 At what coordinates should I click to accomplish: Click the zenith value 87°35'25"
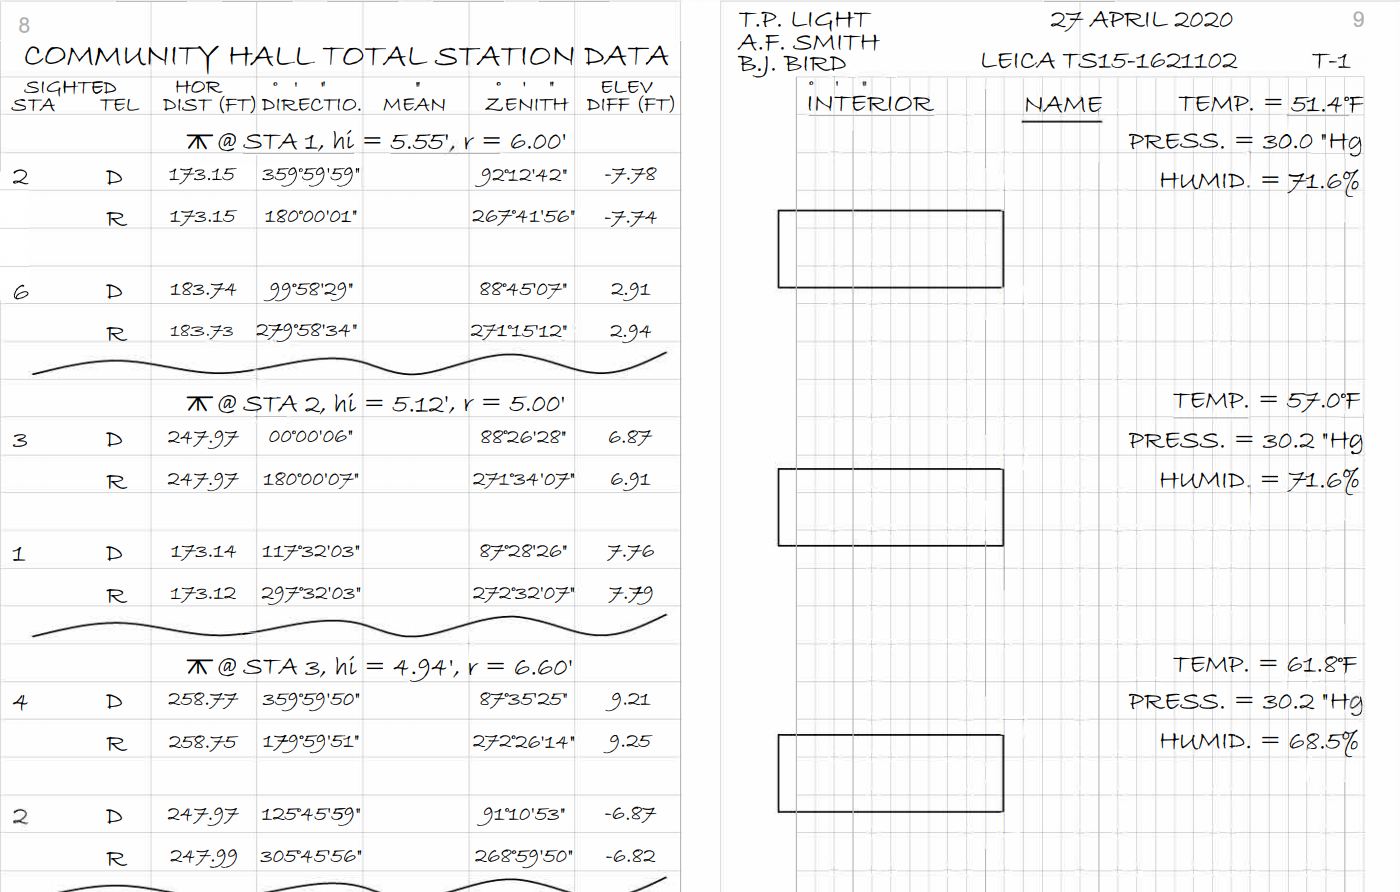pyautogui.click(x=523, y=700)
